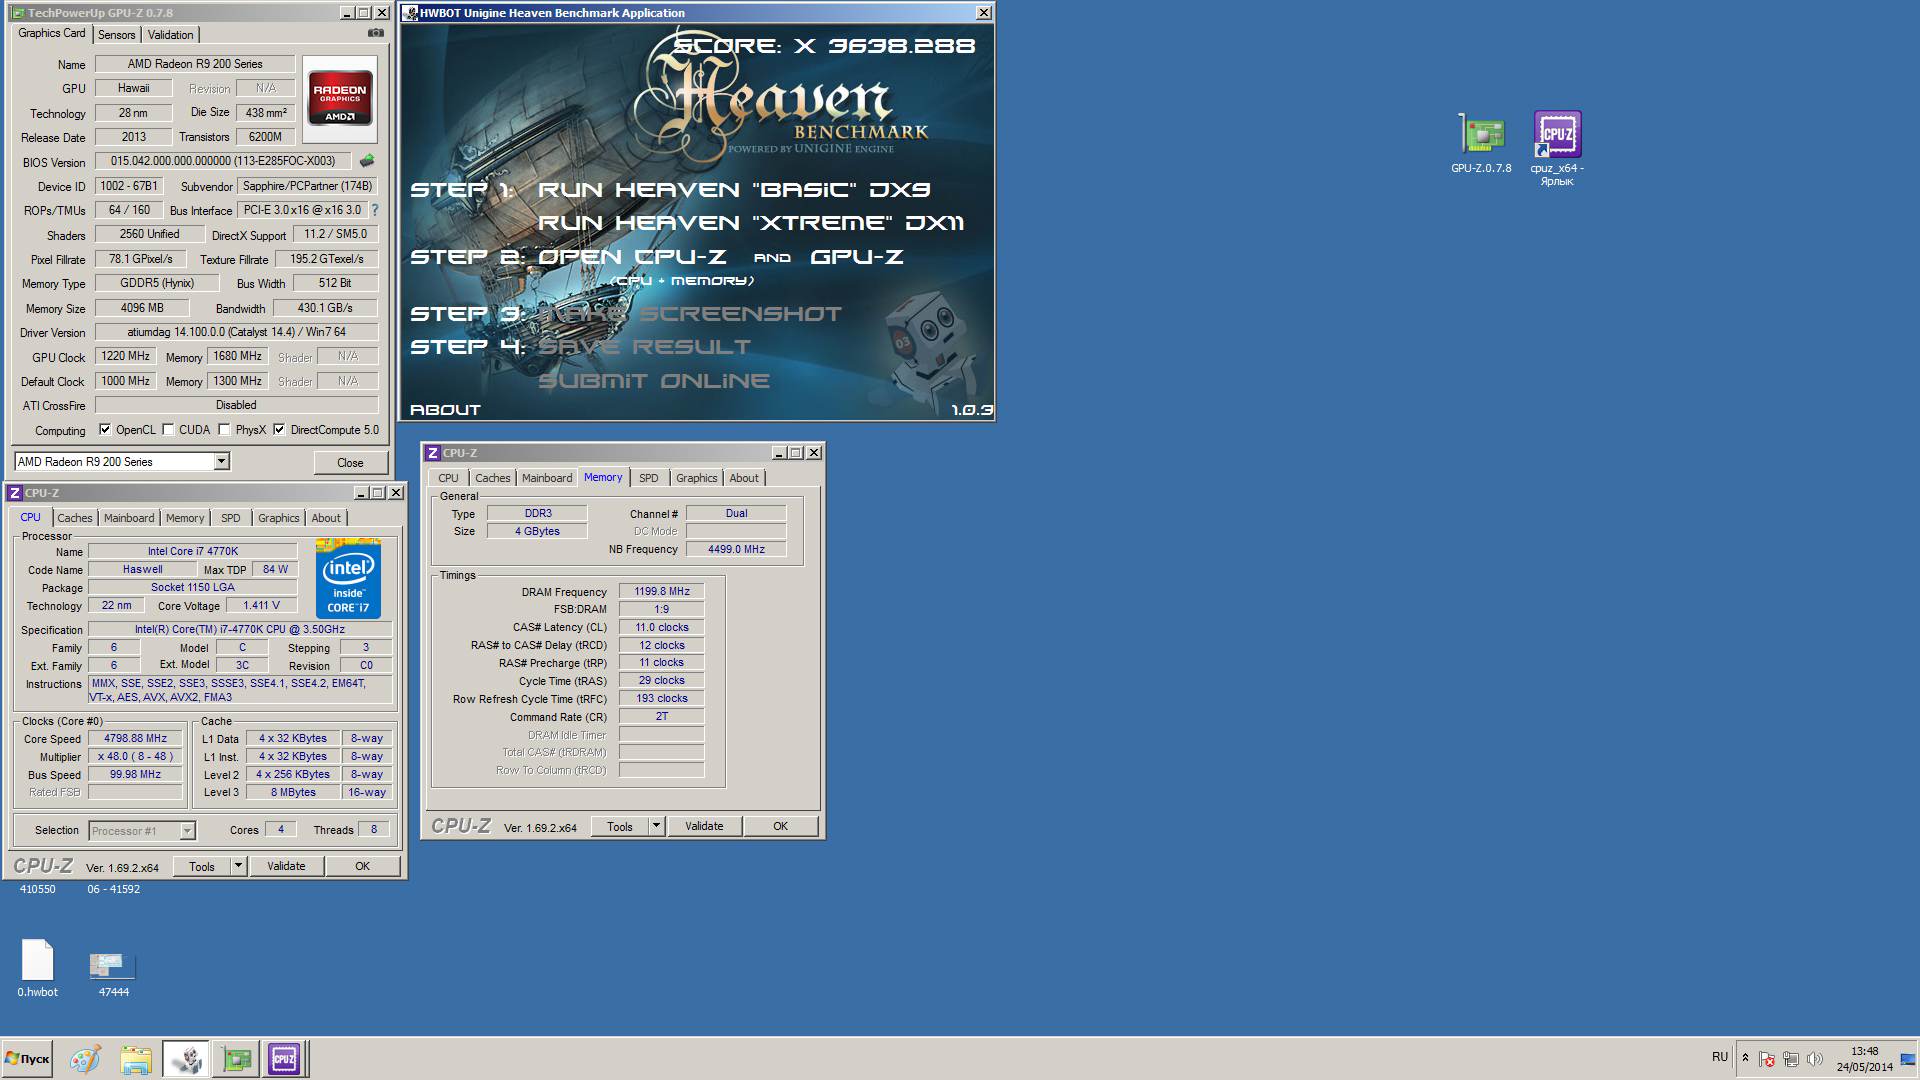This screenshot has width=1920, height=1080.
Task: Click the Radeon Graphics AMD logo
Action: click(x=340, y=98)
